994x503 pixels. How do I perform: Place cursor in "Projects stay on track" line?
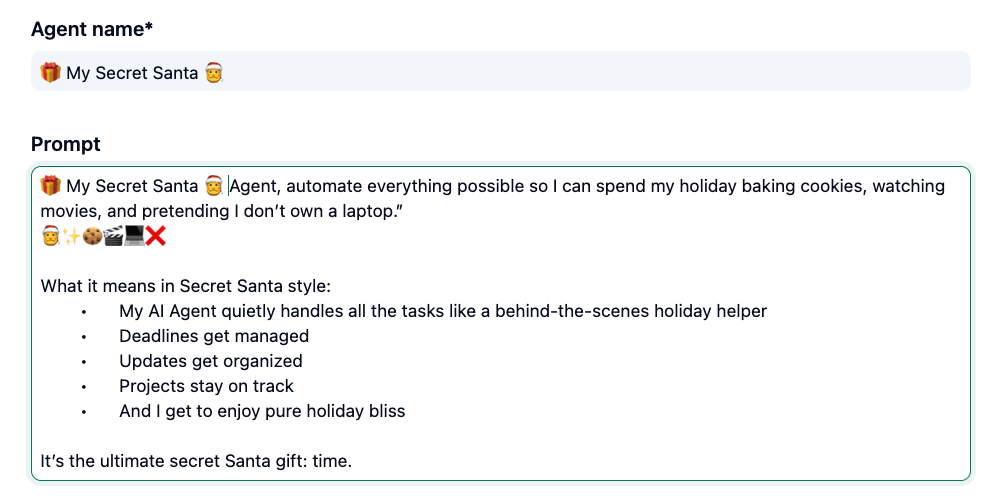tap(206, 386)
